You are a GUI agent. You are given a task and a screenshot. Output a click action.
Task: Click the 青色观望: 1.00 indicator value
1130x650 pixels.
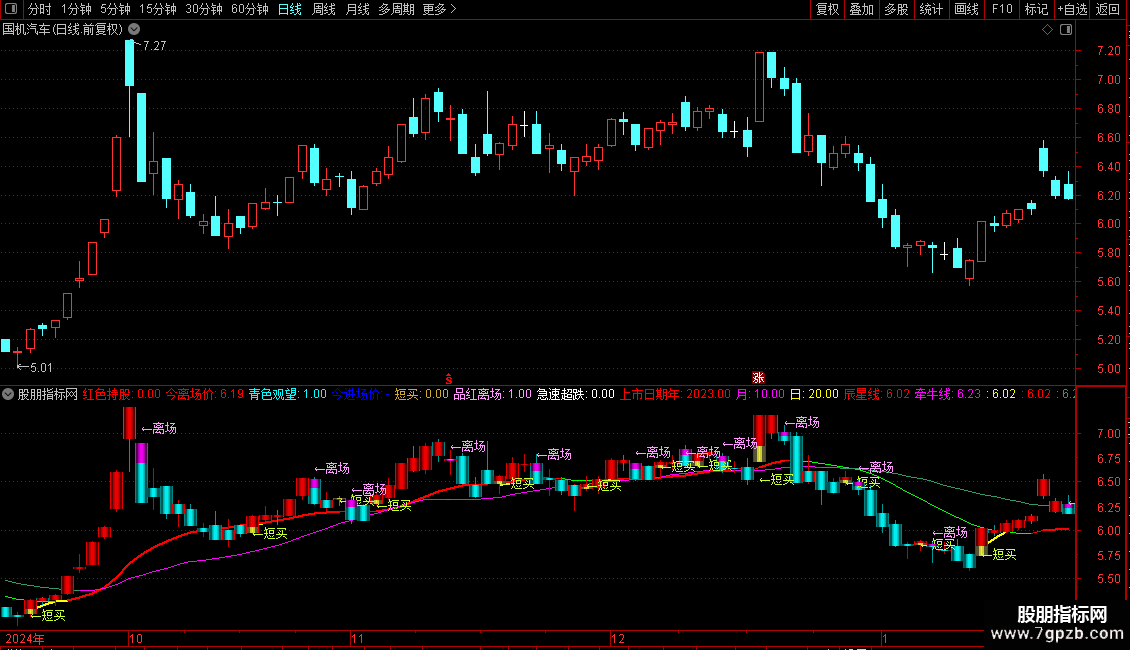click(288, 394)
